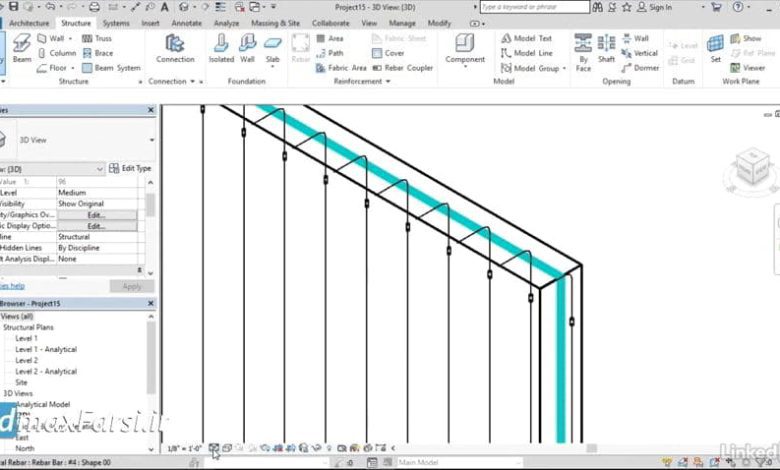
Task: Choose Fabric Area tool
Action: pos(341,68)
